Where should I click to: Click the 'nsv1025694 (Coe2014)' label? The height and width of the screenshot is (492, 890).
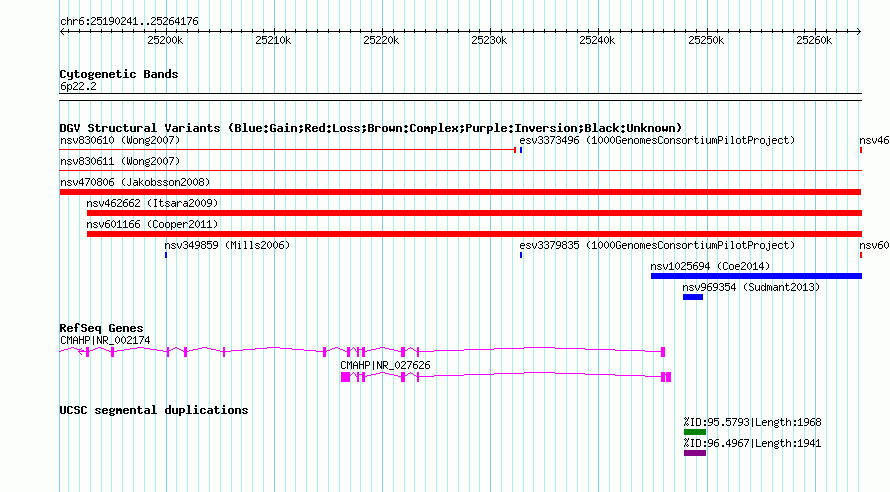(710, 267)
